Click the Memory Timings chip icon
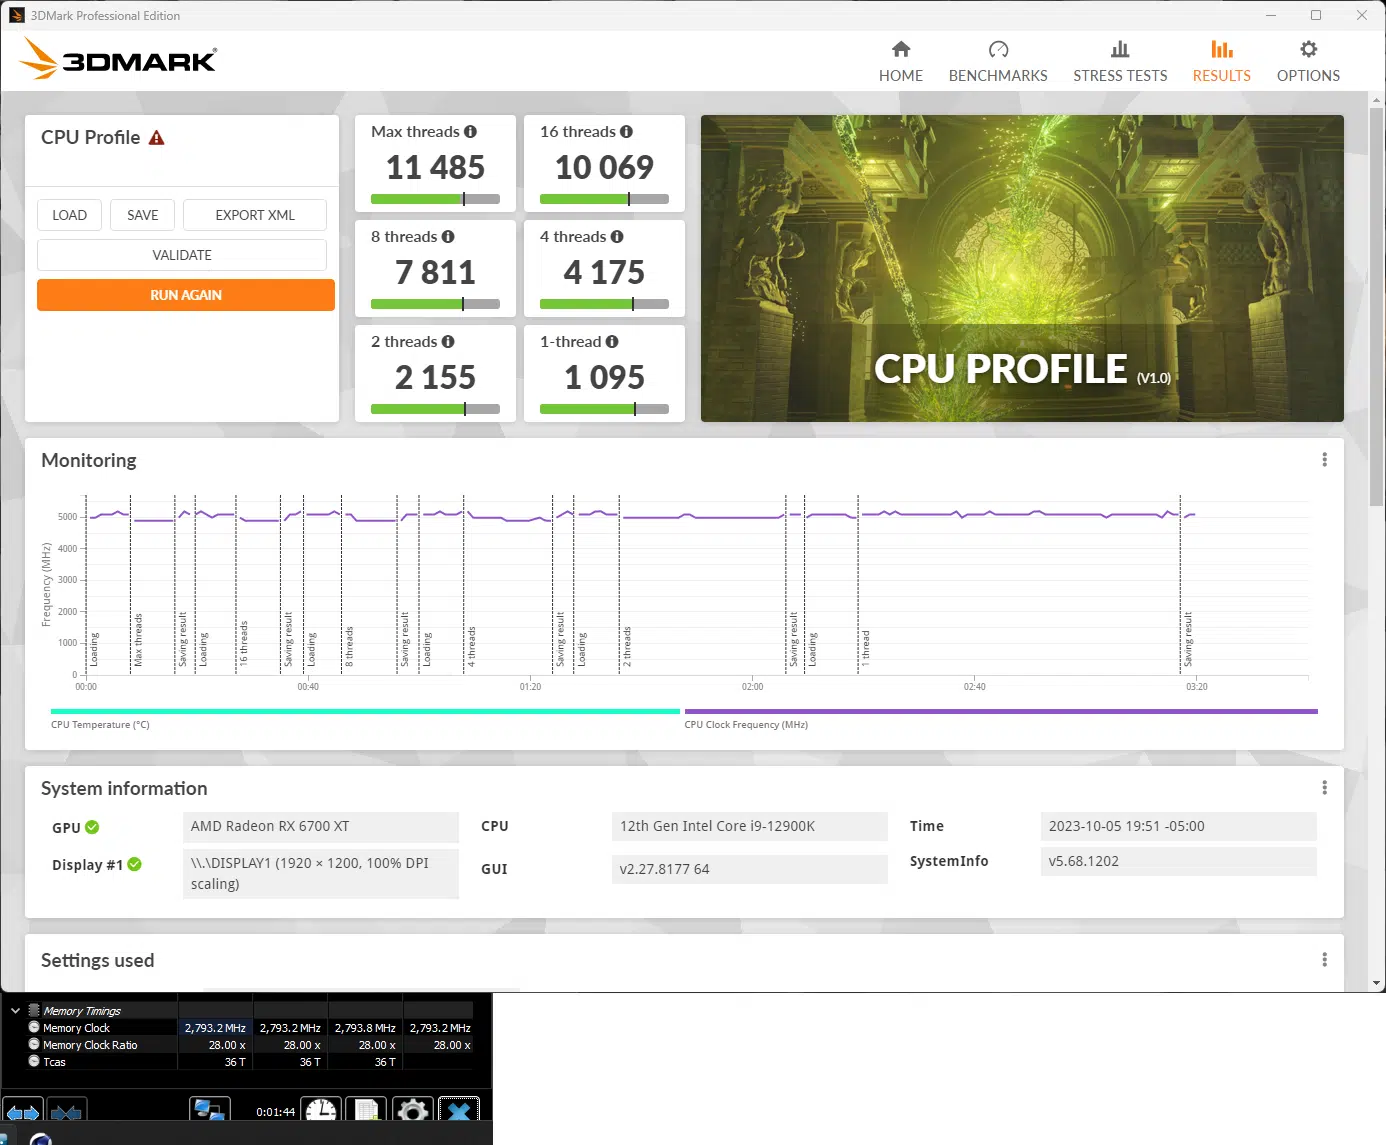Screen dimensions: 1386x1145 34,1011
